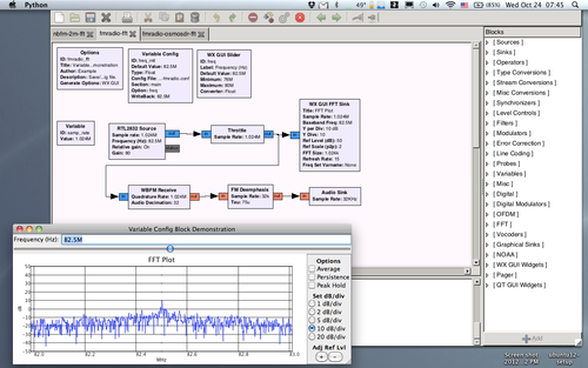Enable the Peak Hold checkbox
Image resolution: width=588 pixels, height=368 pixels.
pos(312,285)
